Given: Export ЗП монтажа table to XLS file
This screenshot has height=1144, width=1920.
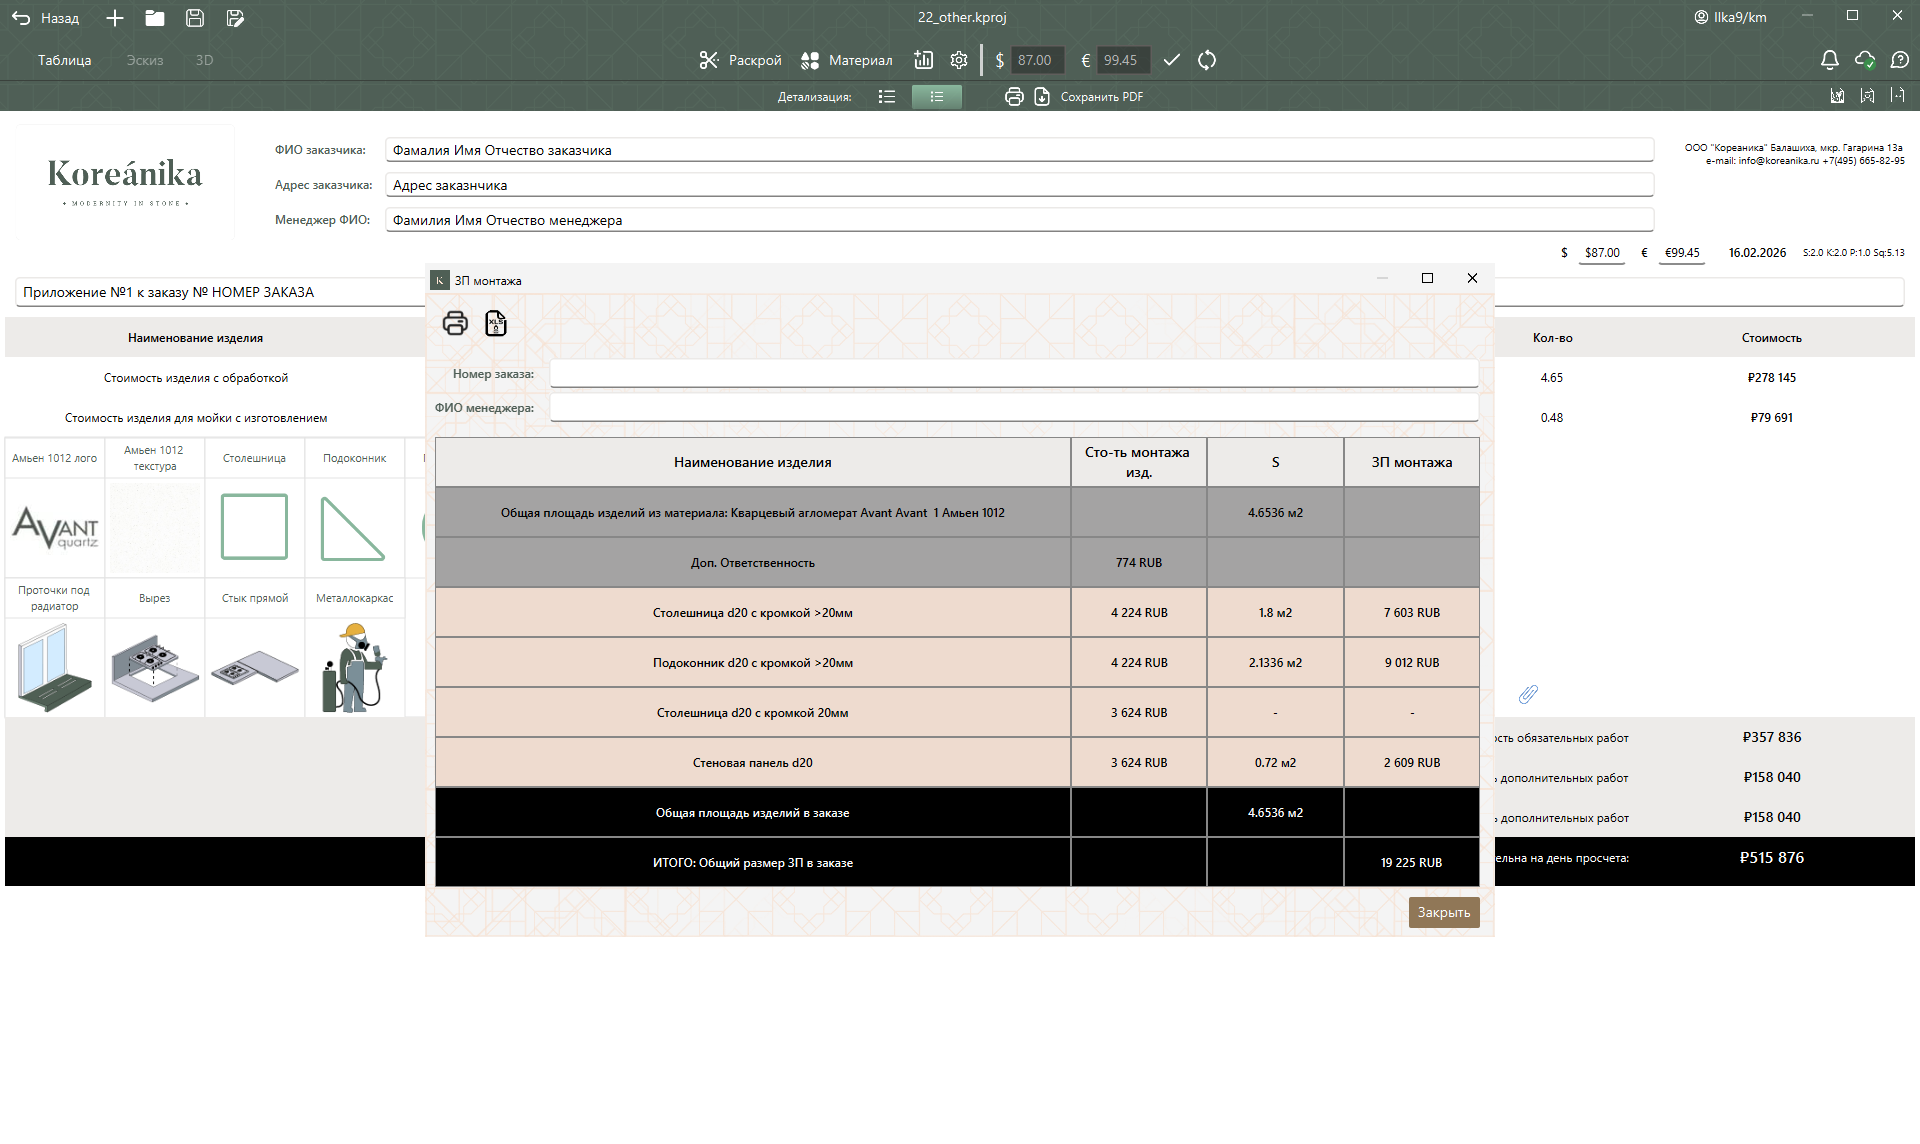Looking at the screenshot, I should click(x=496, y=323).
